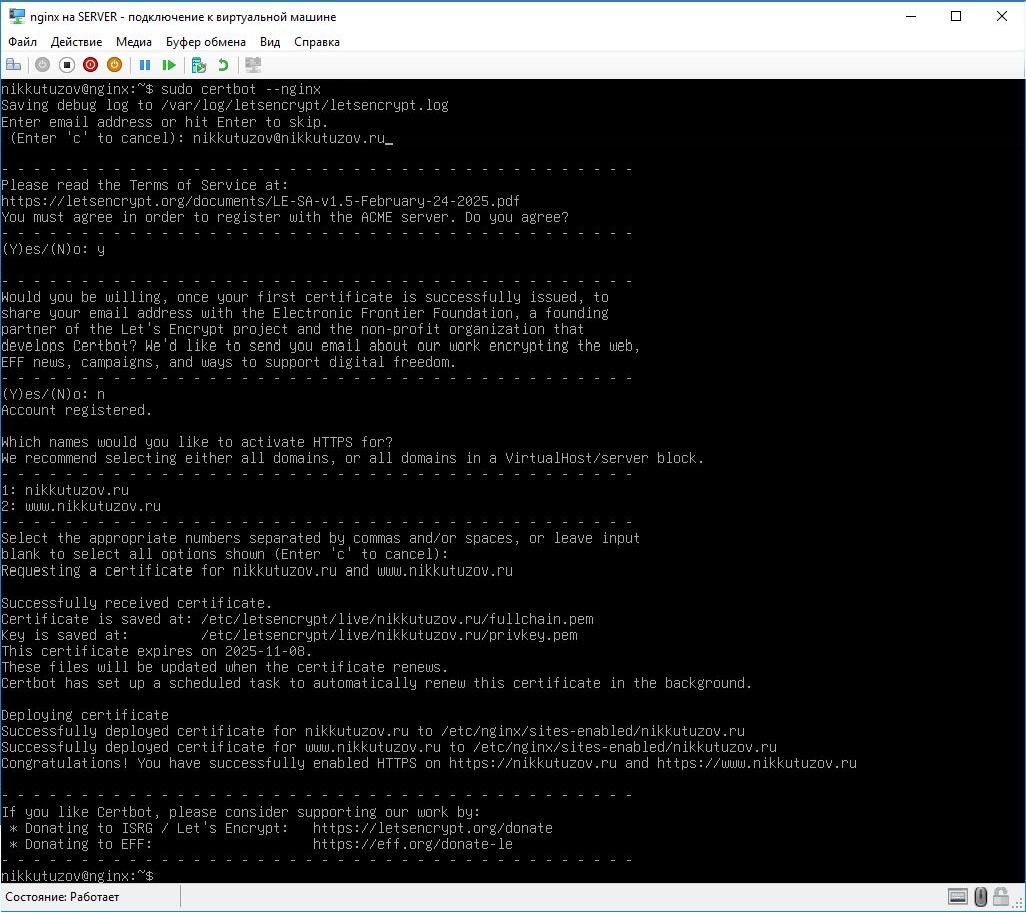The height and width of the screenshot is (913, 1026).
Task: Click the grayed-out Start VM icon
Action: tap(42, 65)
